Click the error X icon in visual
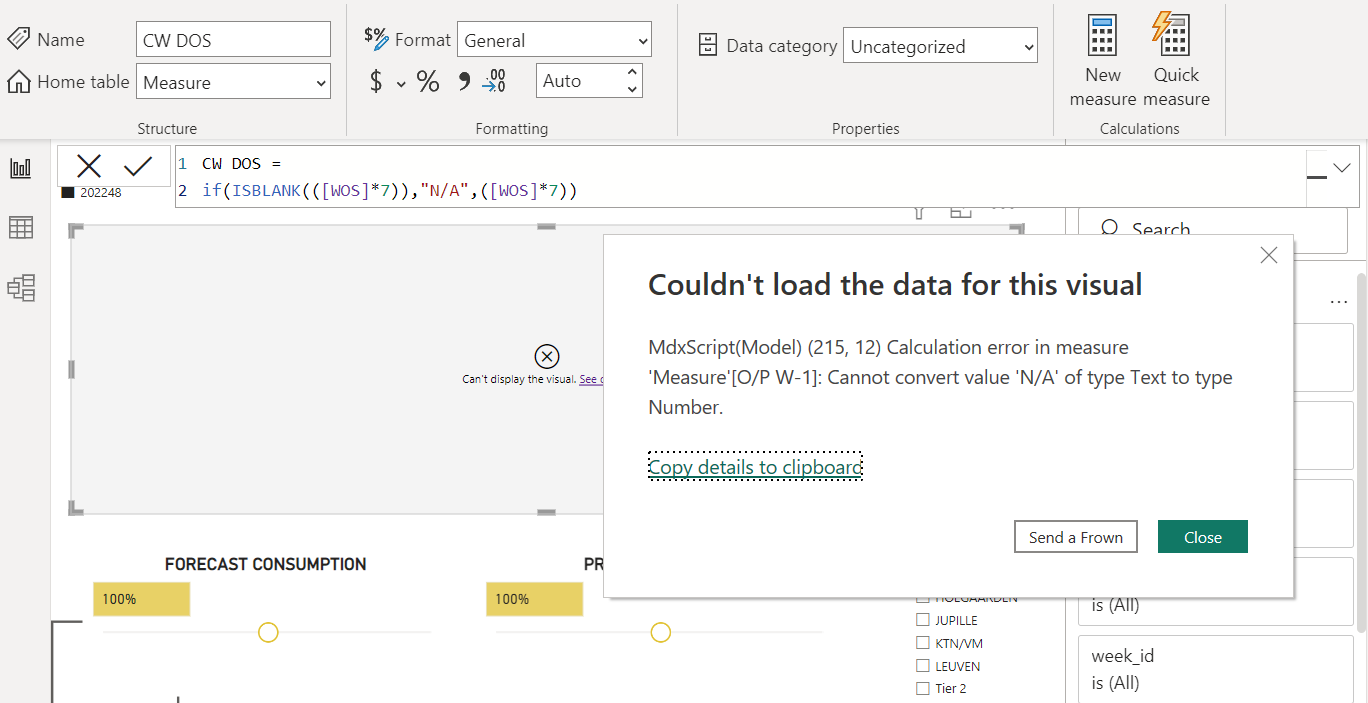 (x=547, y=356)
